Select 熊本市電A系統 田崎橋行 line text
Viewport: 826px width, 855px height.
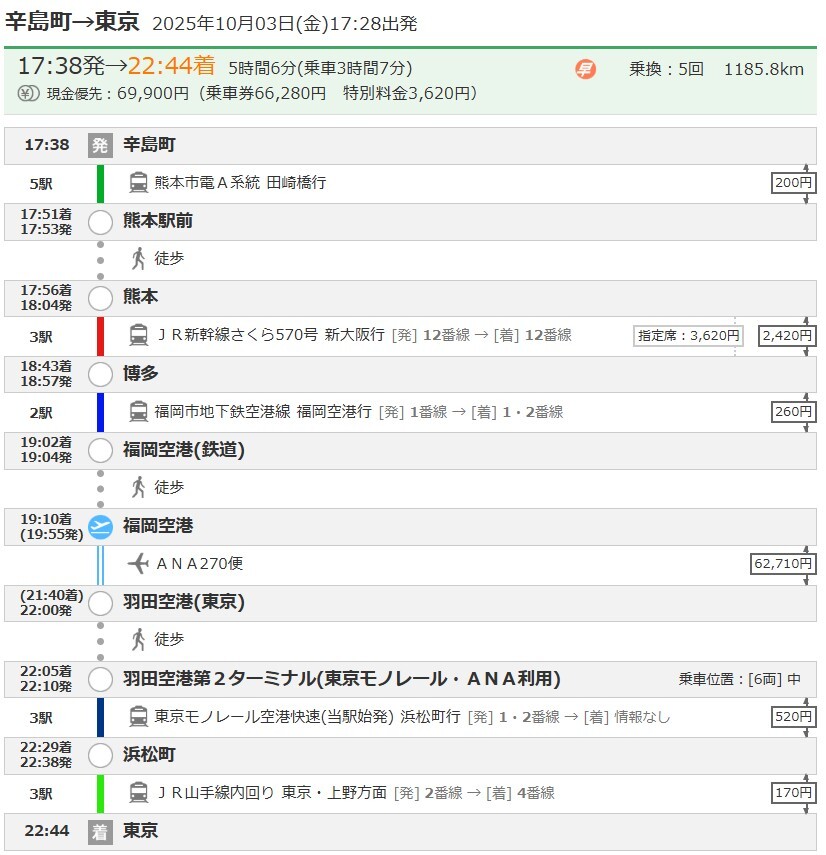[240, 183]
